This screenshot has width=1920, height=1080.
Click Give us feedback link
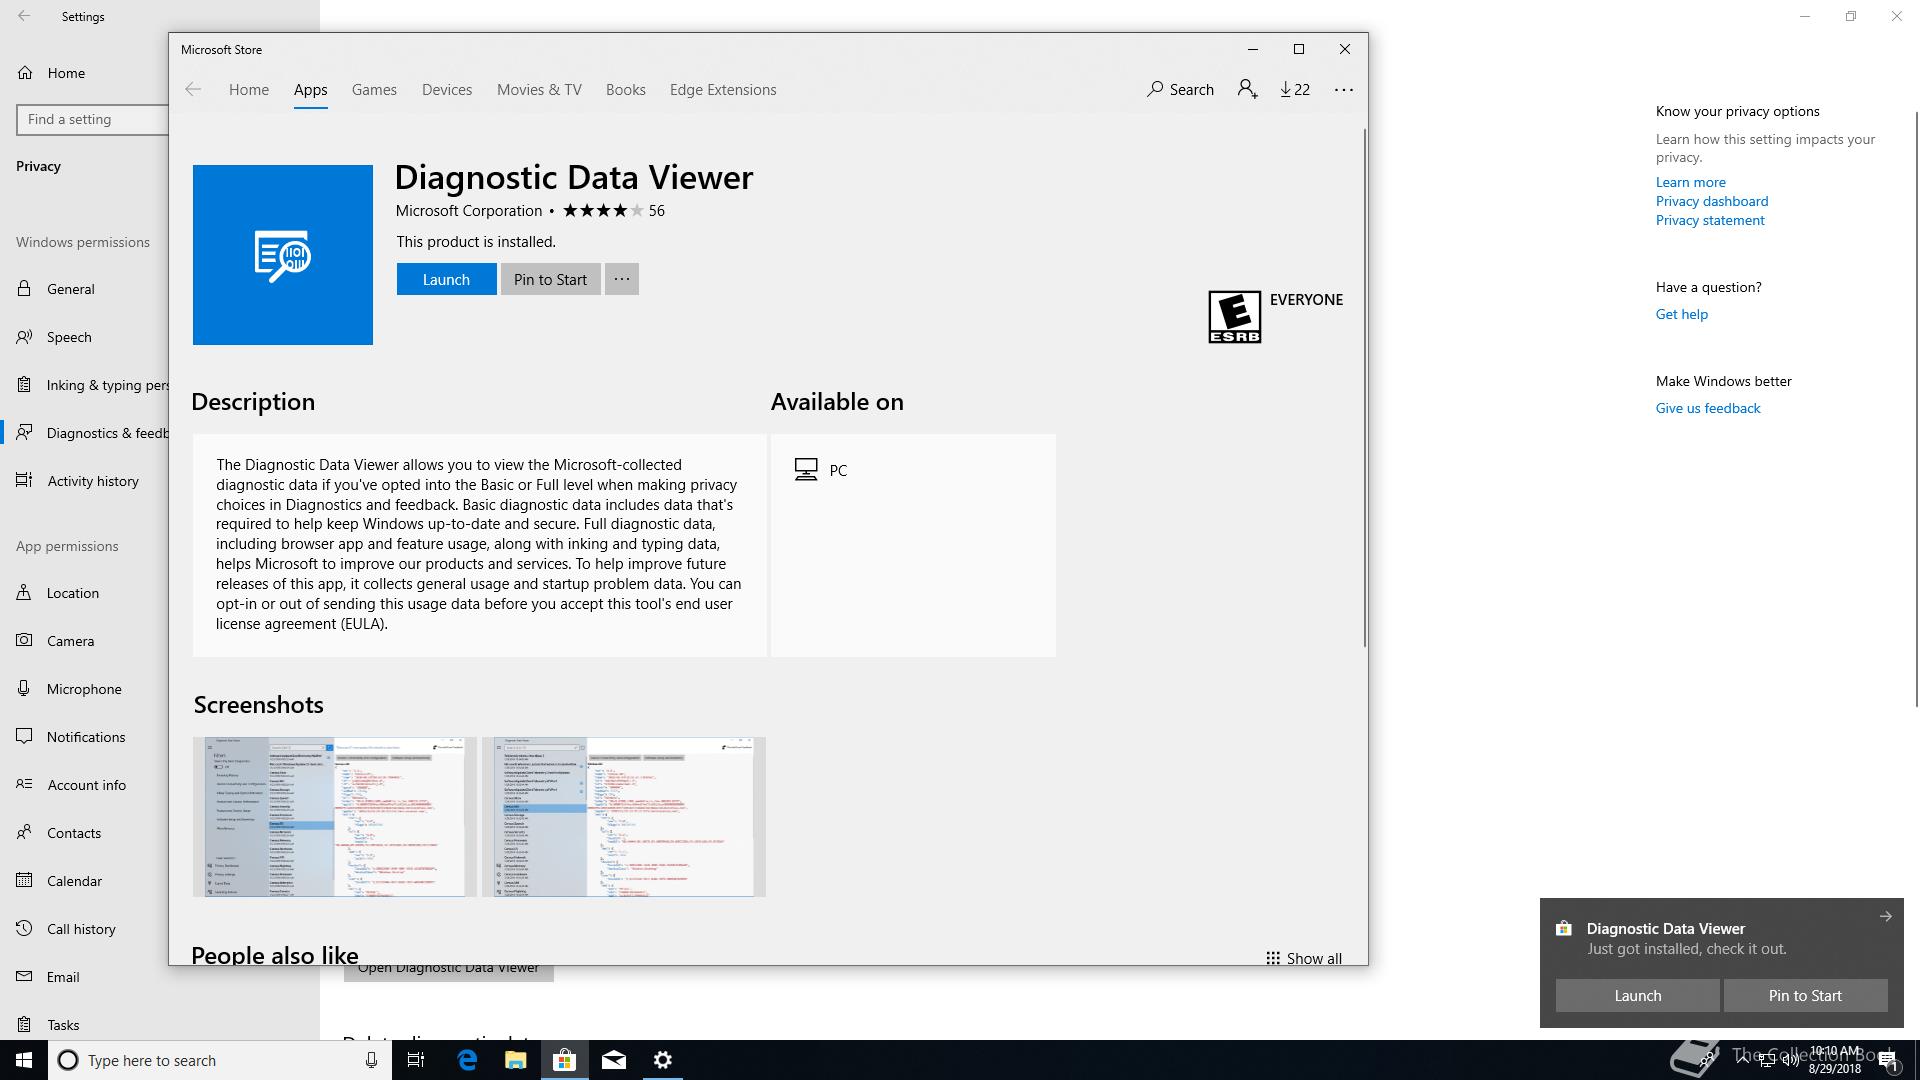tap(1708, 408)
